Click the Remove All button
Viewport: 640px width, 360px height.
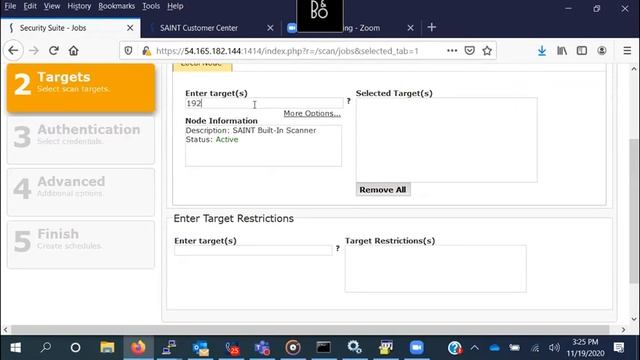point(383,190)
